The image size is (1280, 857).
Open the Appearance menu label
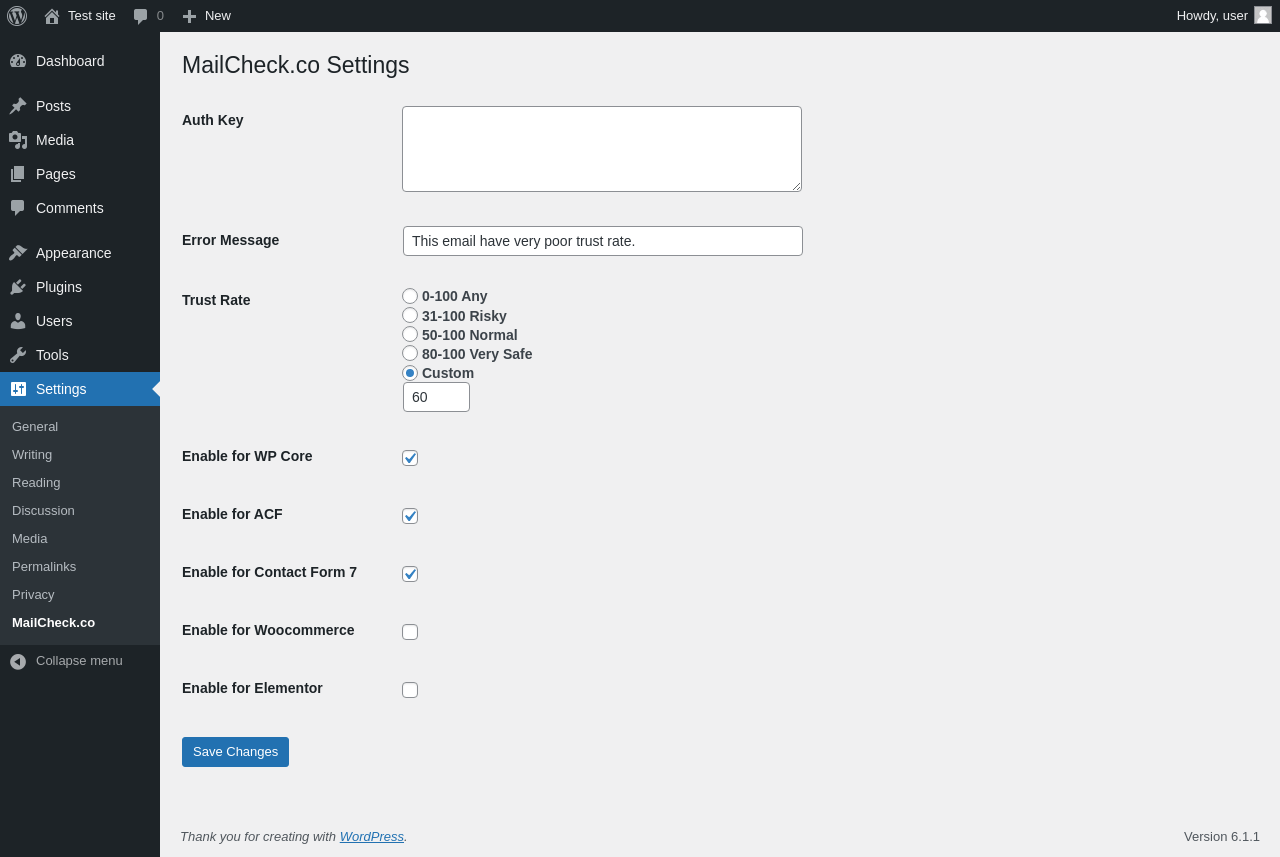pos(74,253)
